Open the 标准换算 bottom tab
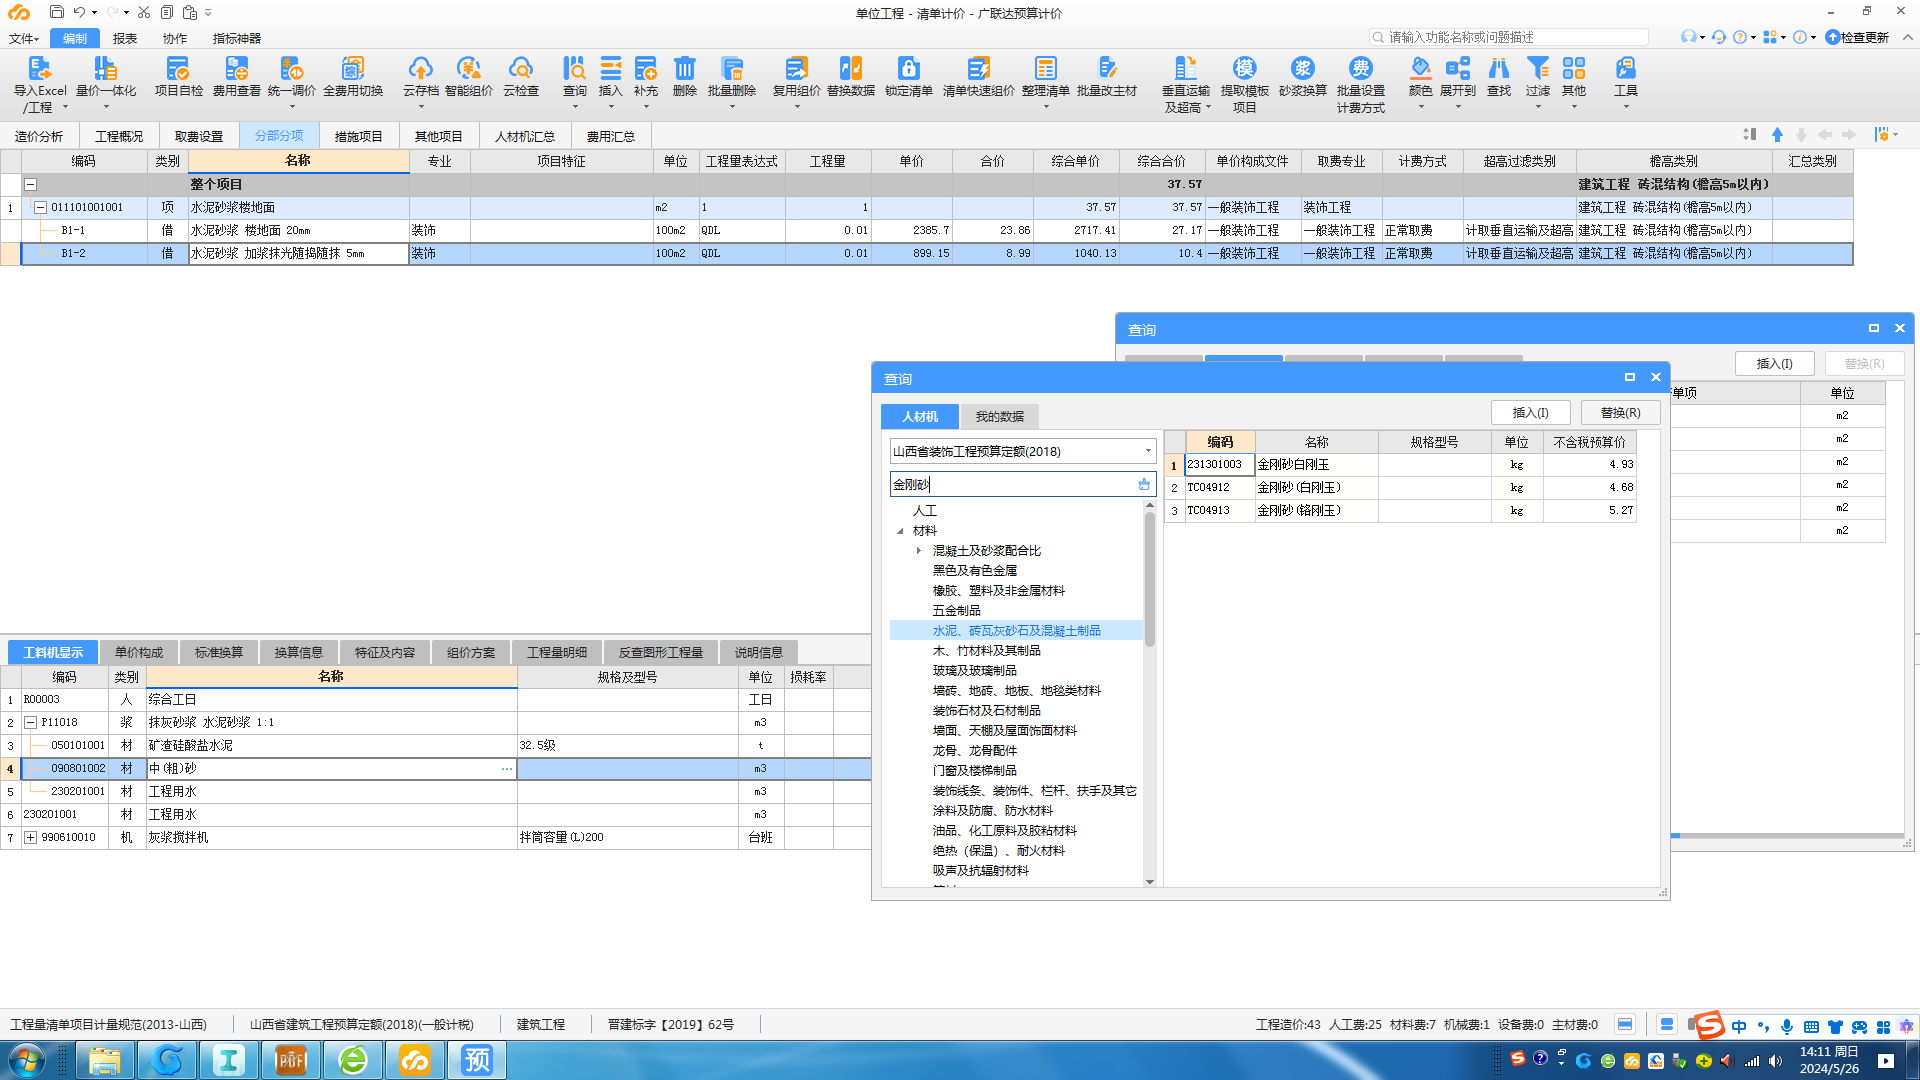 coord(219,652)
